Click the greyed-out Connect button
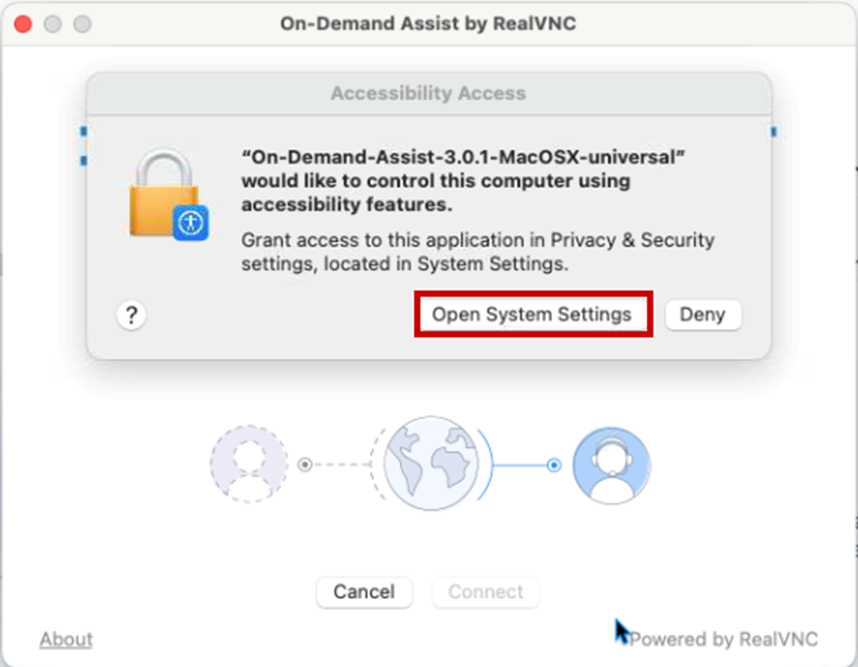 tap(485, 591)
